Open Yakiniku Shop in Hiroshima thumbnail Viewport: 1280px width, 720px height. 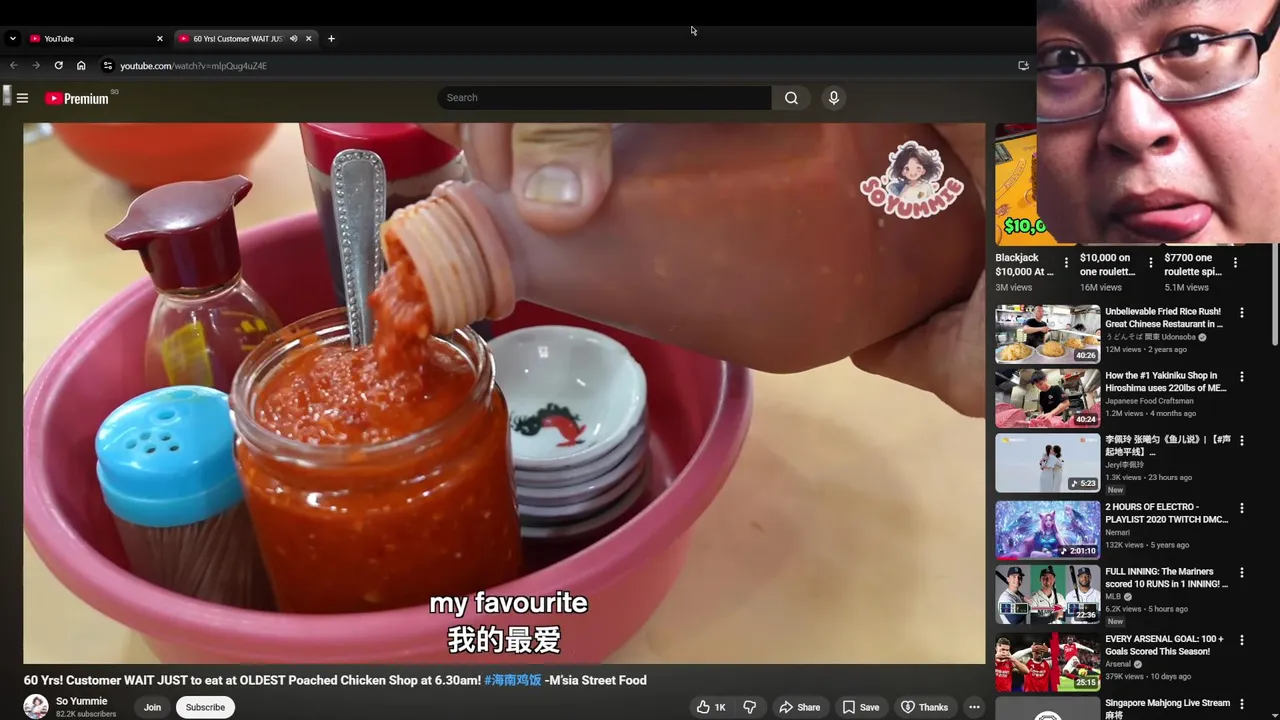[x=1047, y=398]
